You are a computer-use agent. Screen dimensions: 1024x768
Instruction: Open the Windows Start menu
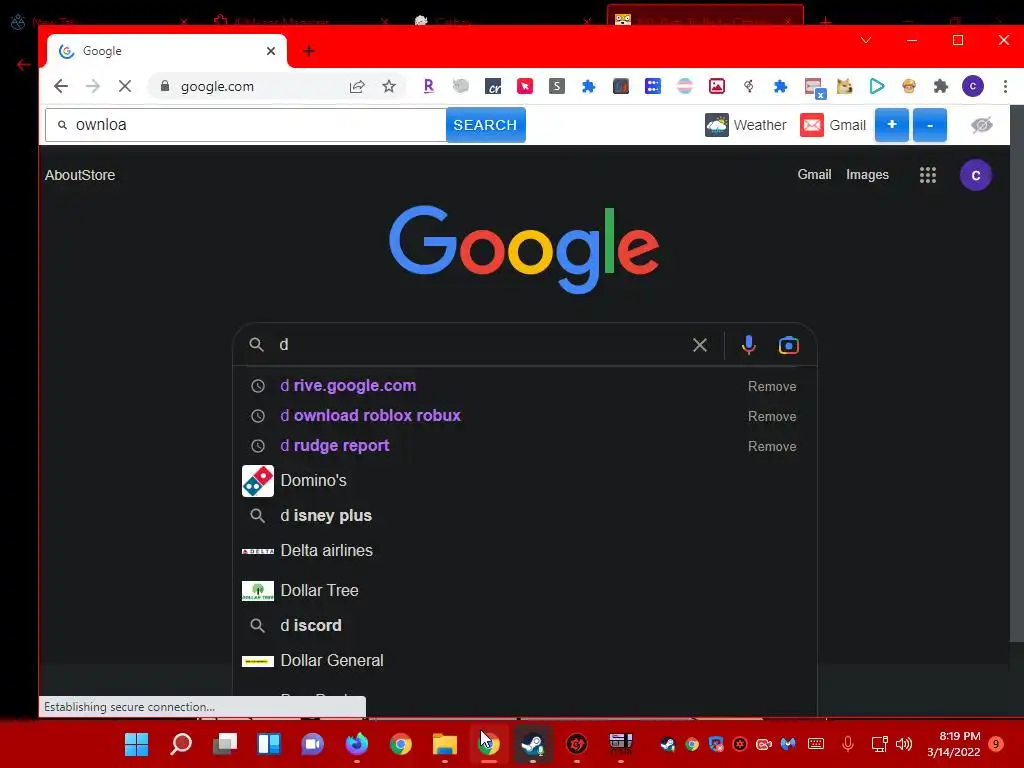136,744
